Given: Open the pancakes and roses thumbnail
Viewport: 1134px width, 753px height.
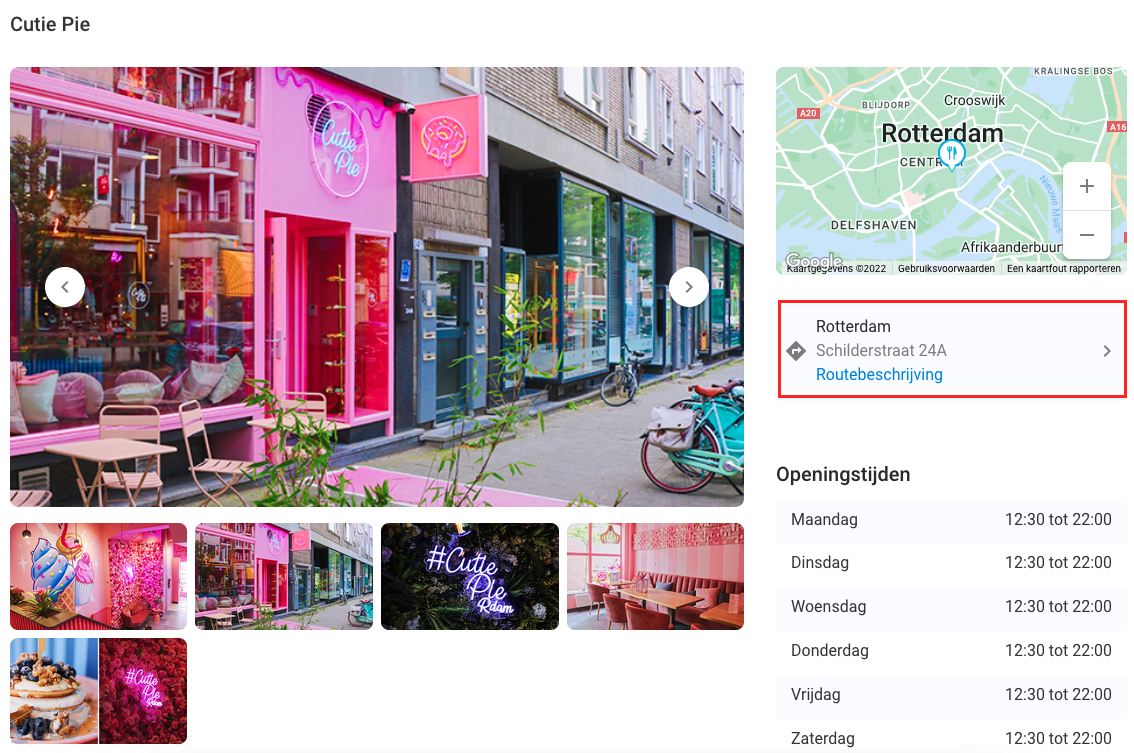Looking at the screenshot, I should click(98, 691).
